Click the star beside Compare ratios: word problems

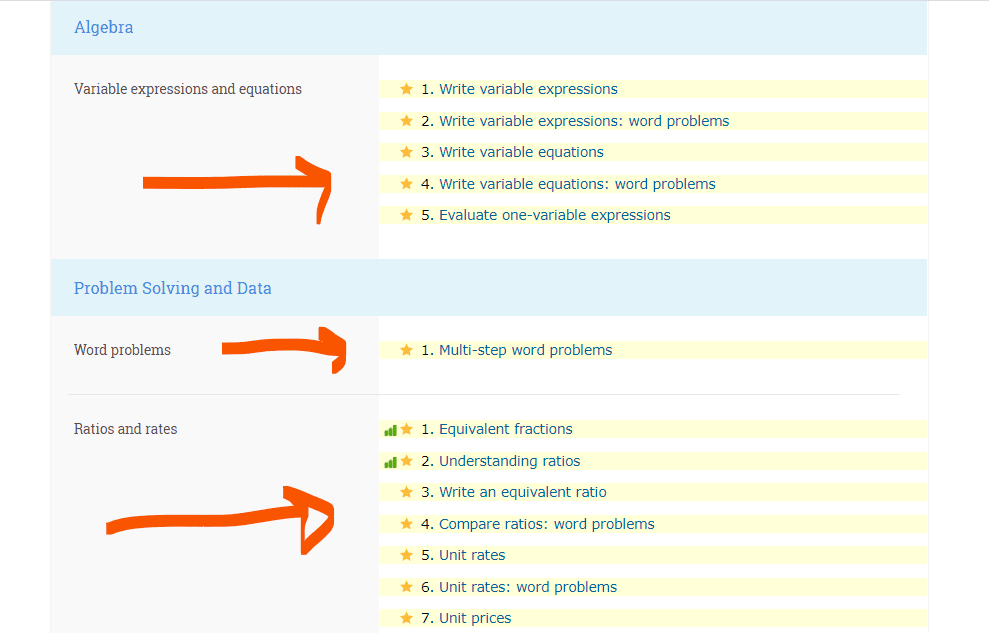406,523
